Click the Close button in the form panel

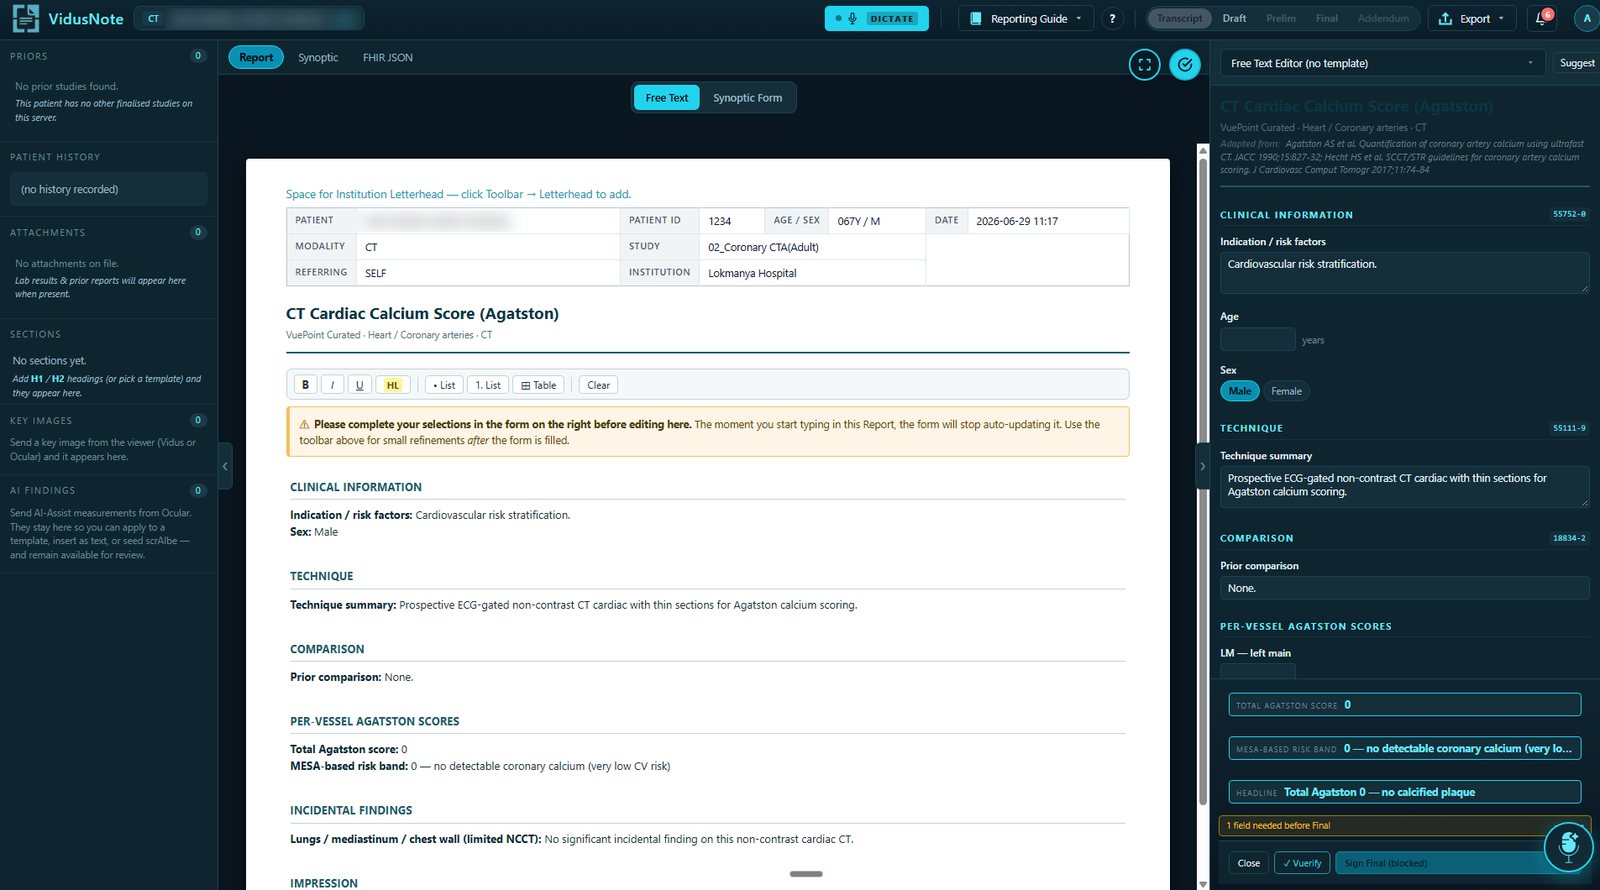click(x=1249, y=863)
